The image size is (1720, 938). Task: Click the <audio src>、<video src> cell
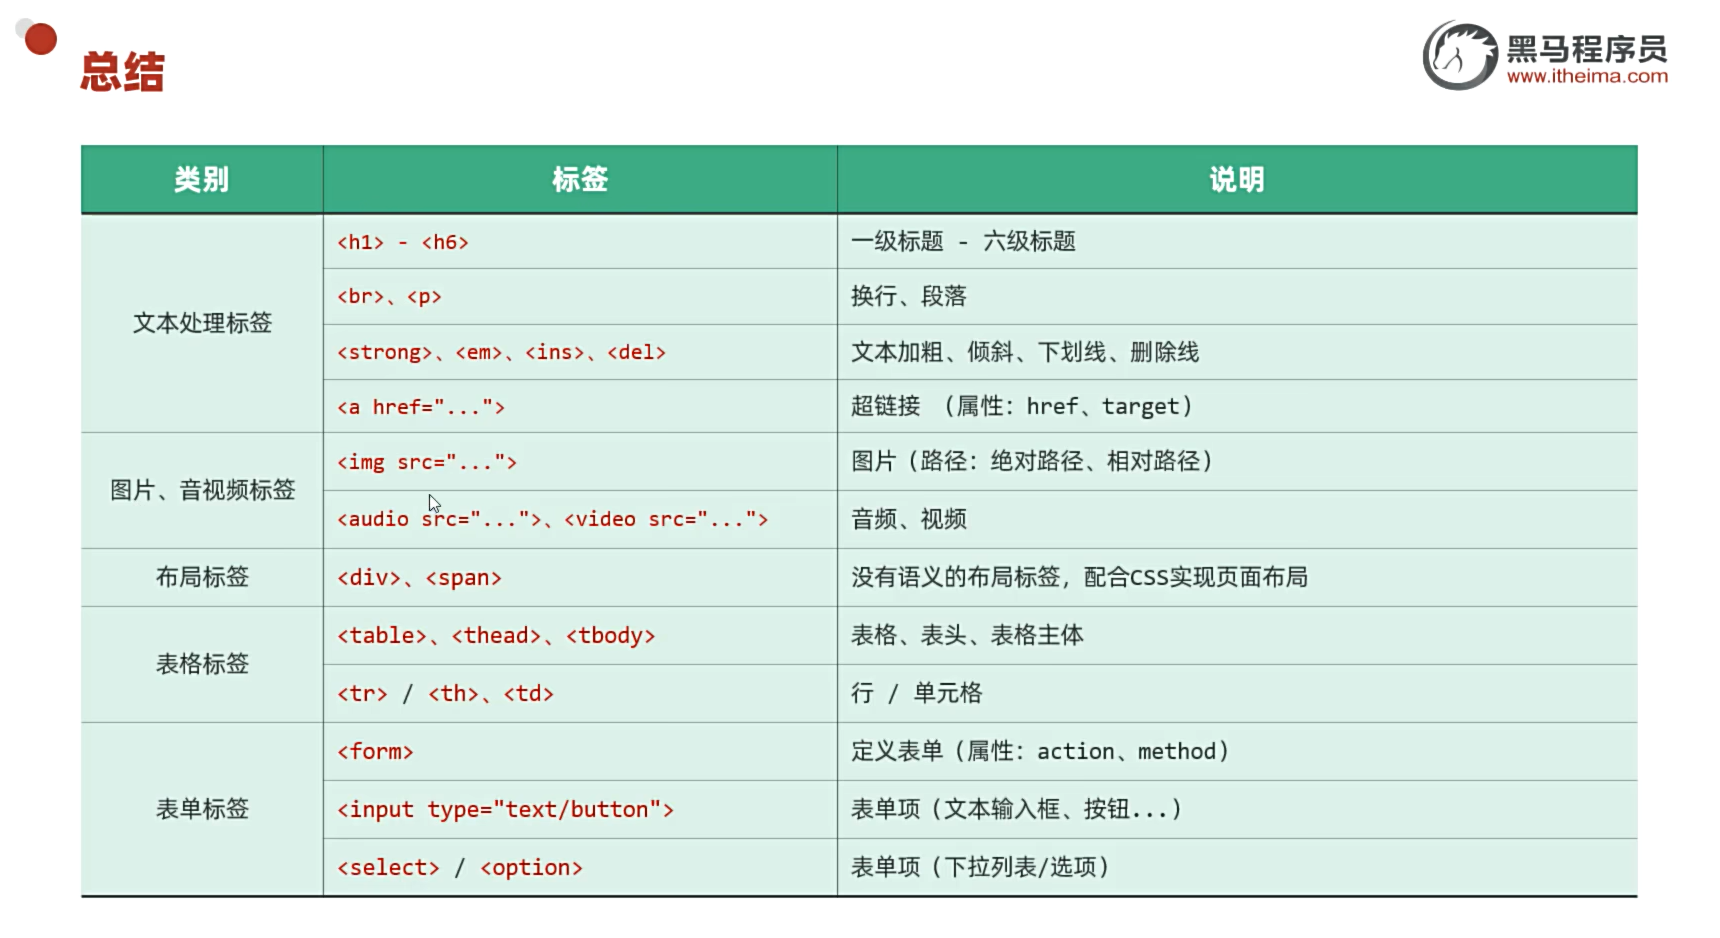click(x=580, y=519)
